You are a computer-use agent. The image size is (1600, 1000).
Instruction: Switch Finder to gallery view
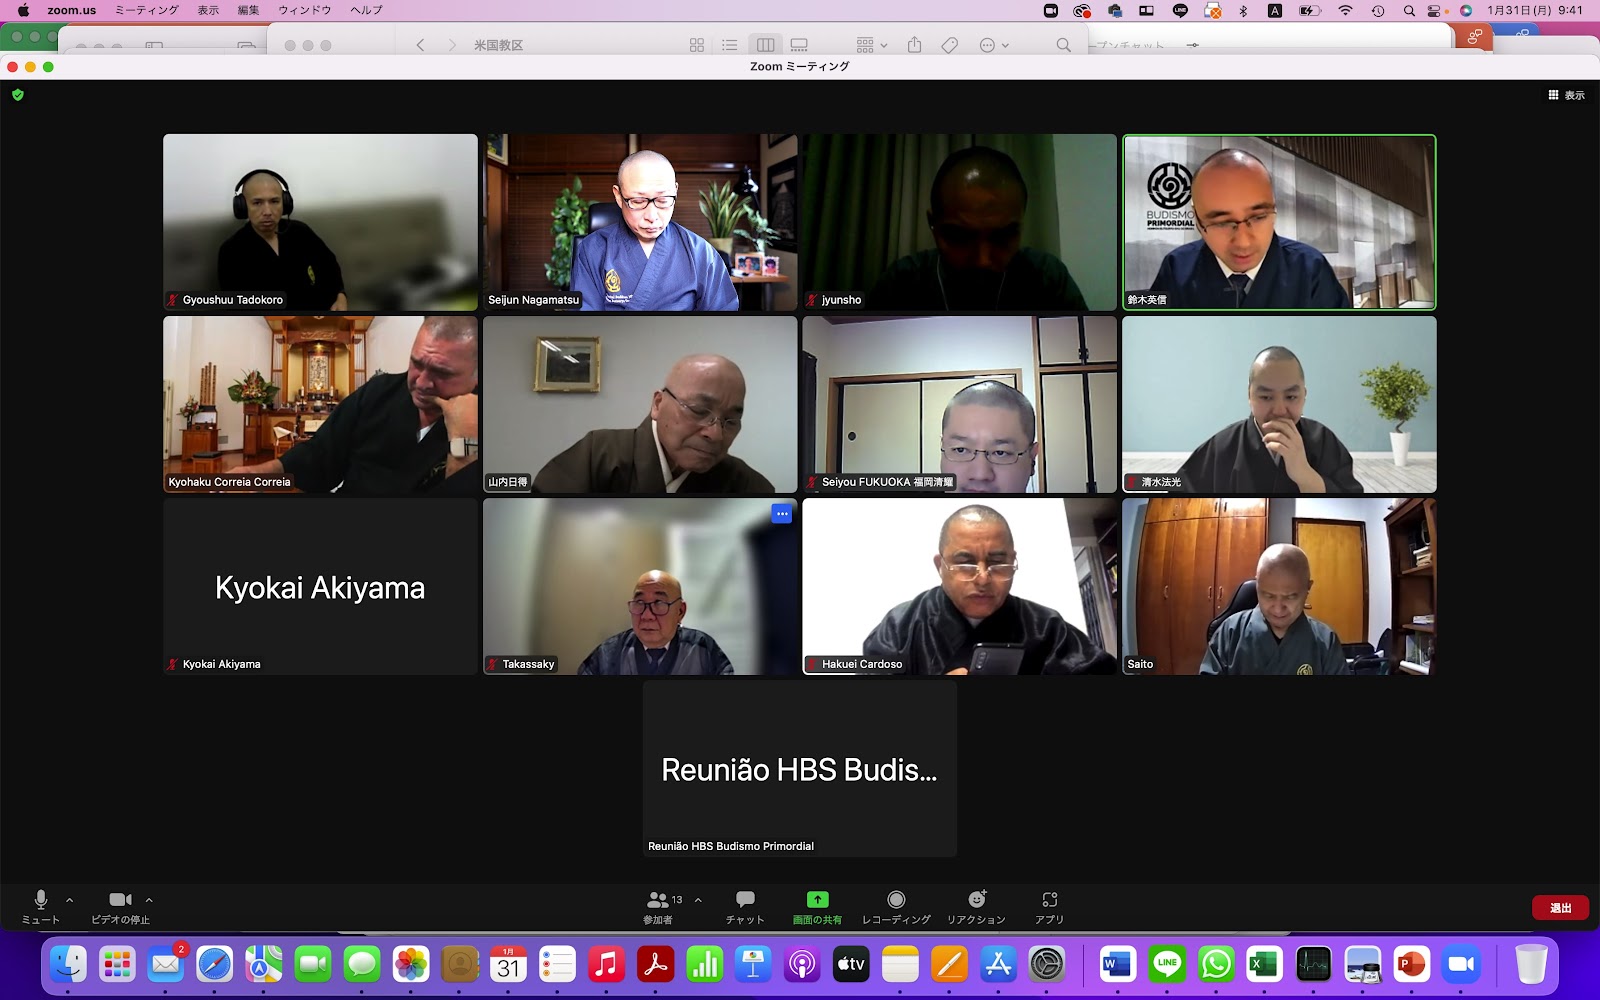click(799, 45)
